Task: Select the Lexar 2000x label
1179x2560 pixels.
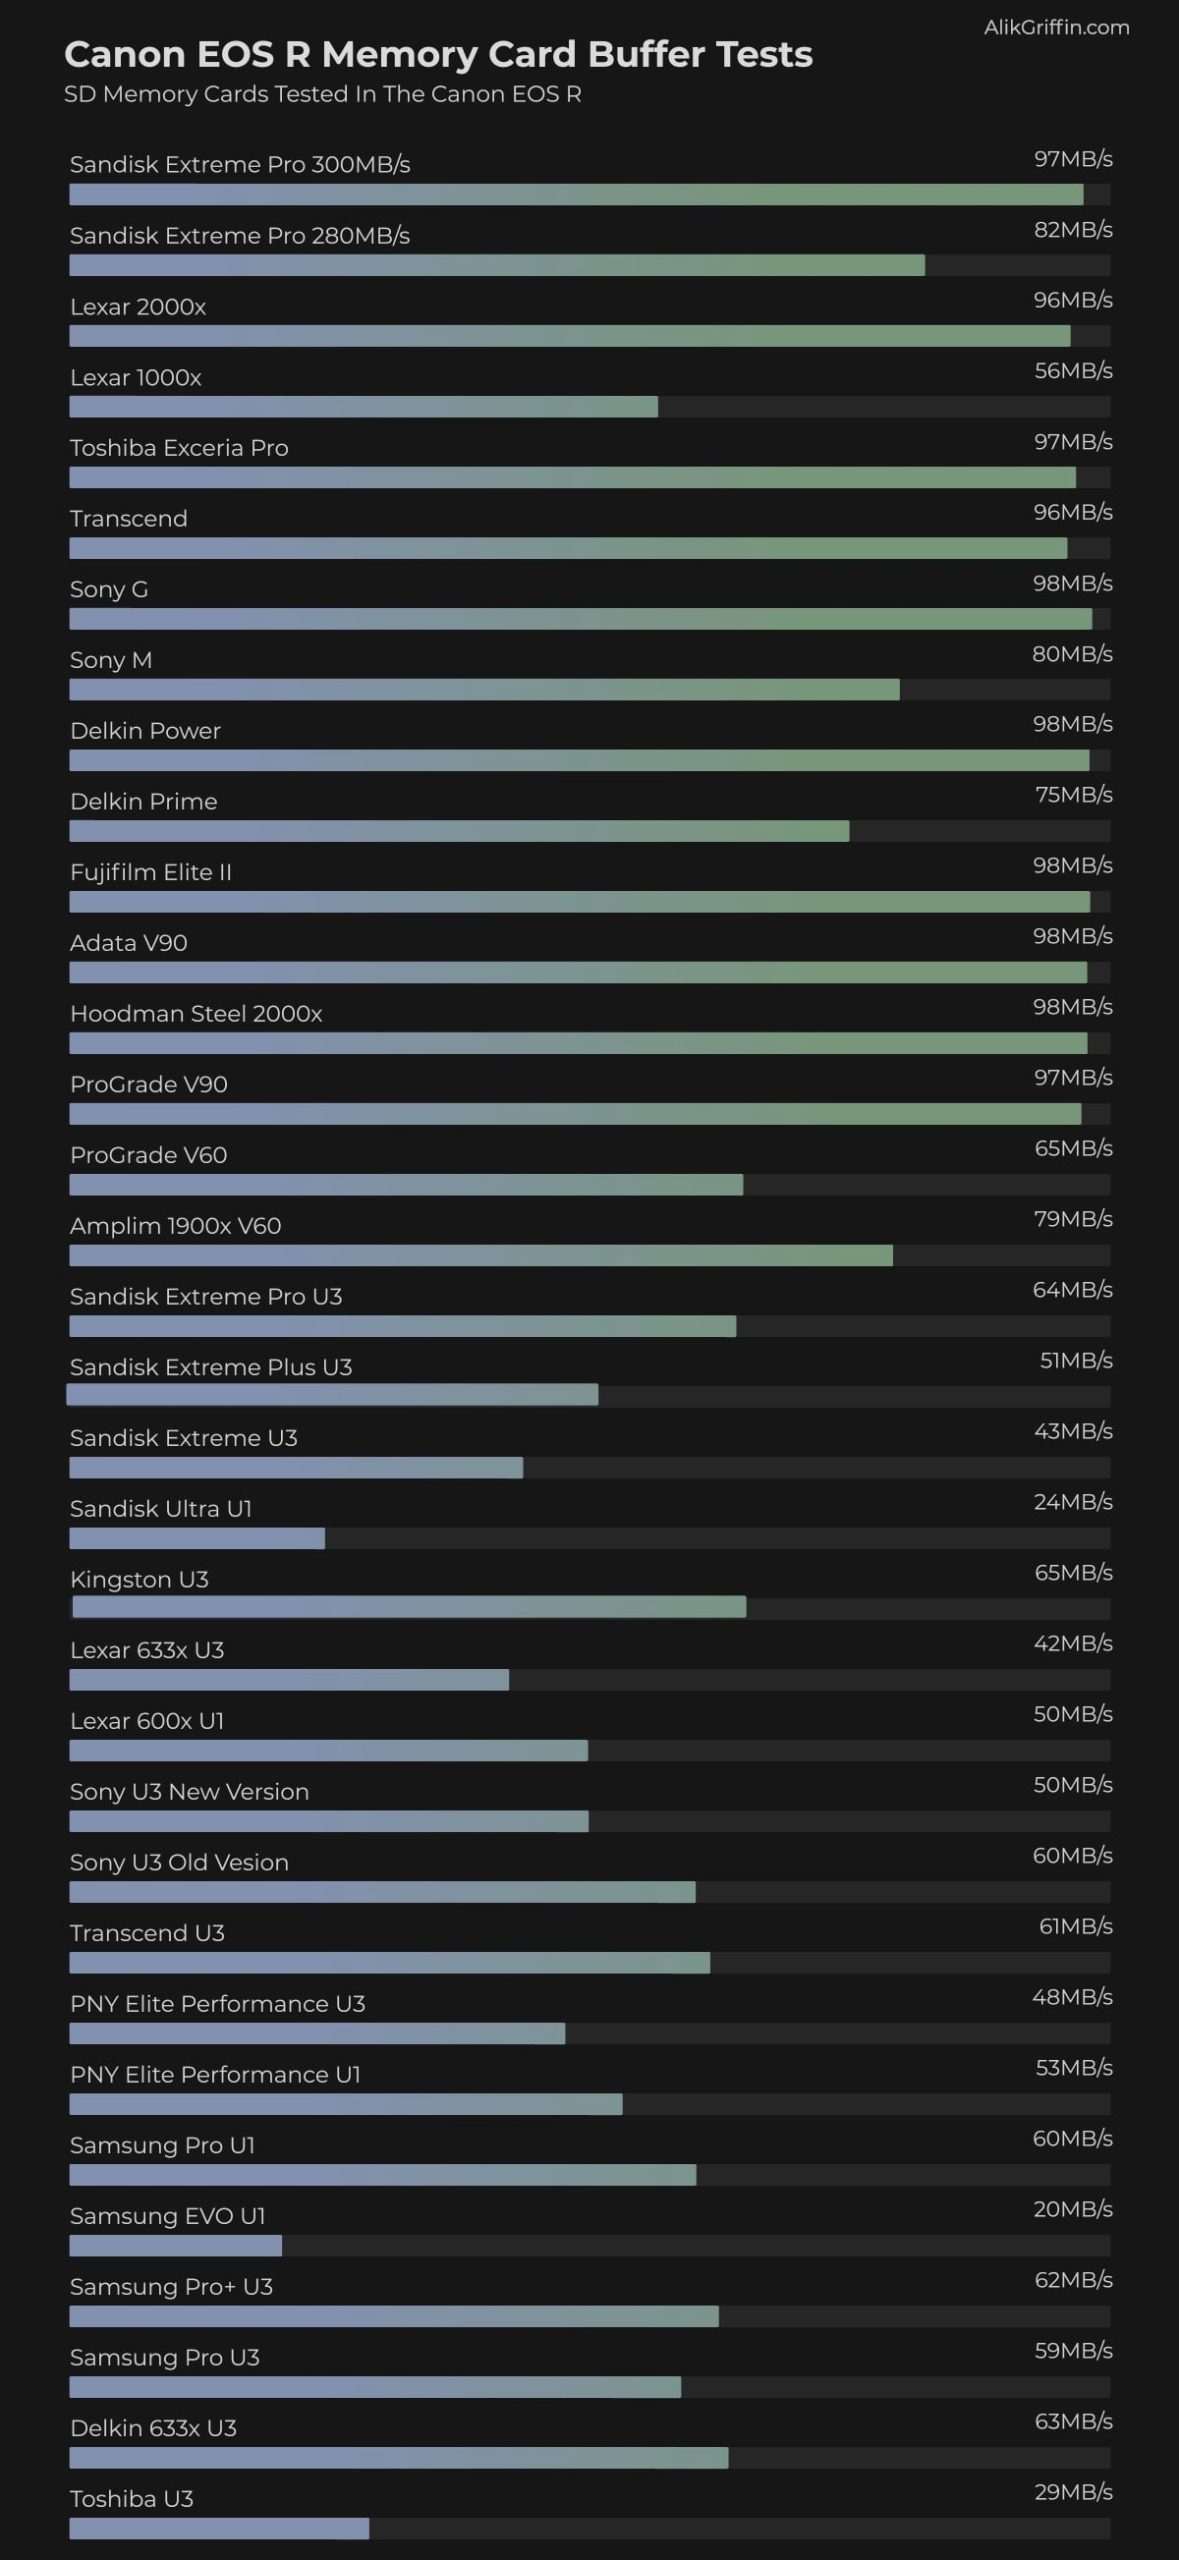Action: [x=138, y=307]
